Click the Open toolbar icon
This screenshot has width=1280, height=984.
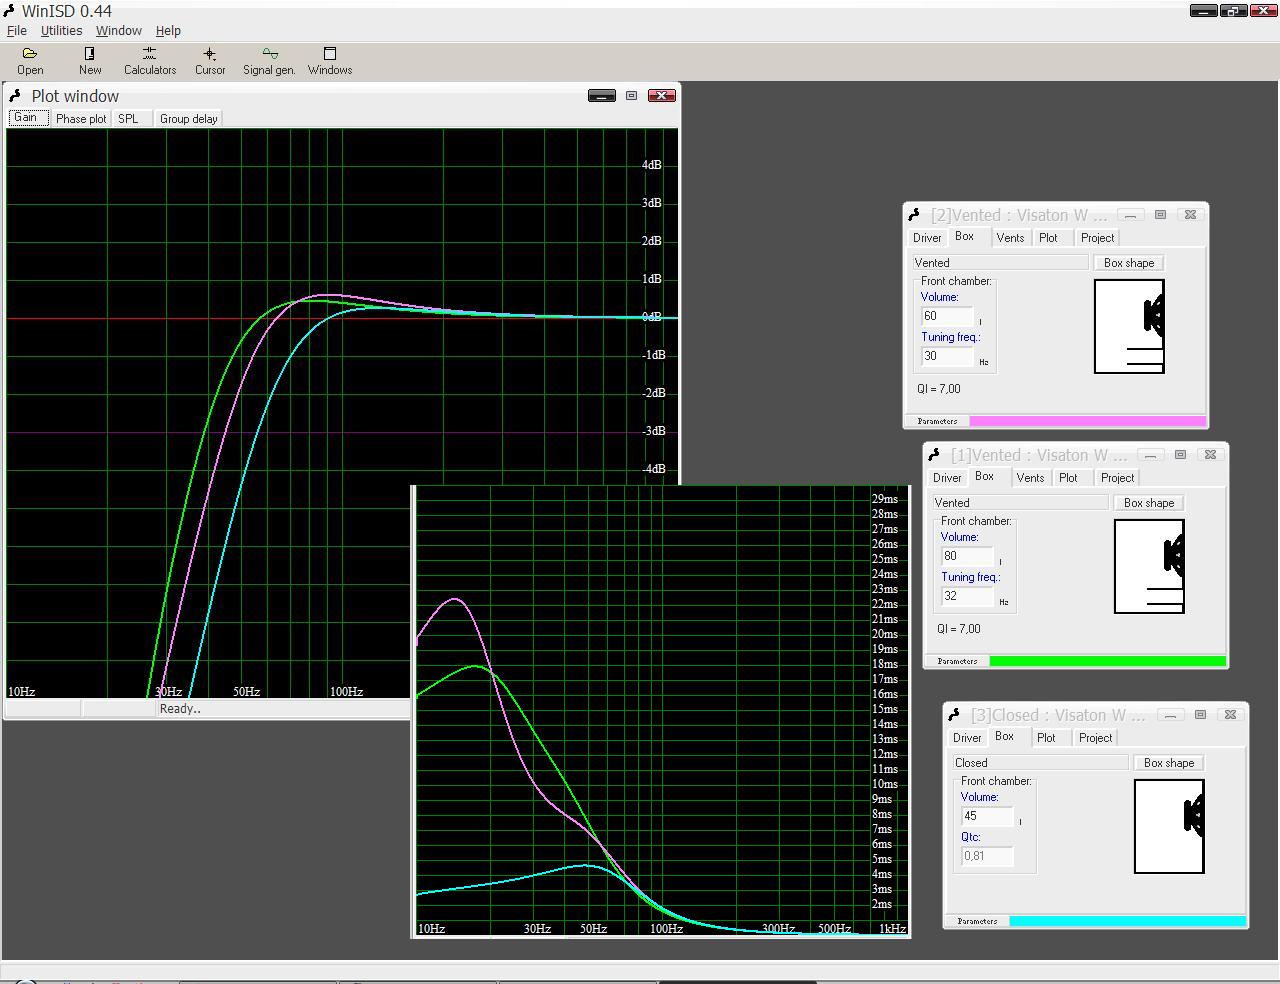click(30, 60)
